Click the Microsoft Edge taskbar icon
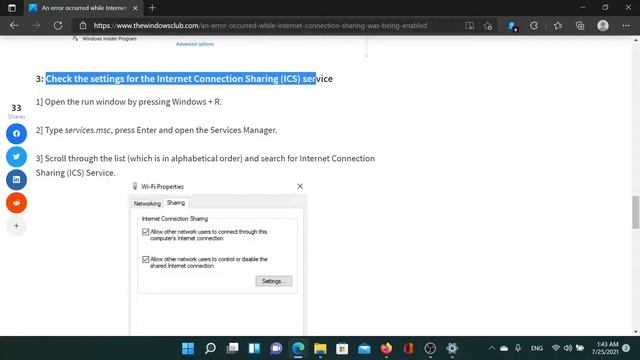640x360 pixels. [298, 348]
